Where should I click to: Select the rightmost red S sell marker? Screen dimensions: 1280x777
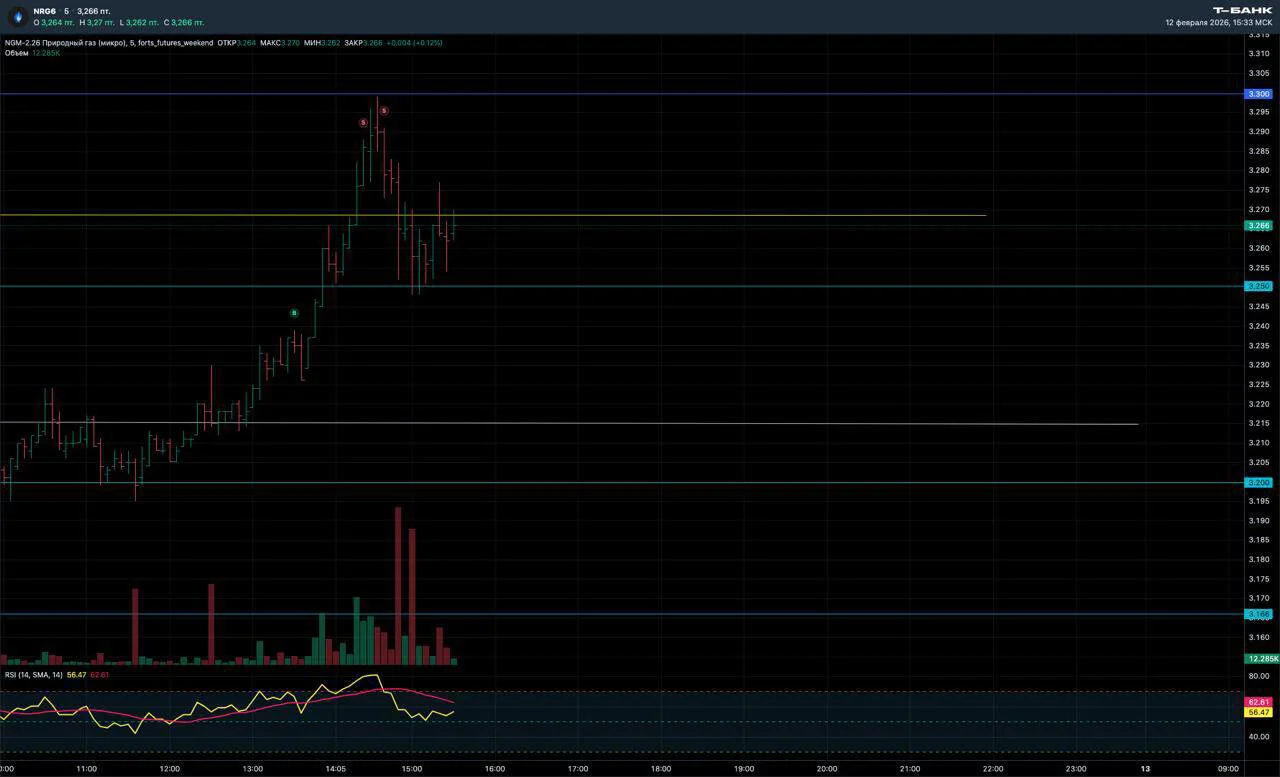pos(383,111)
